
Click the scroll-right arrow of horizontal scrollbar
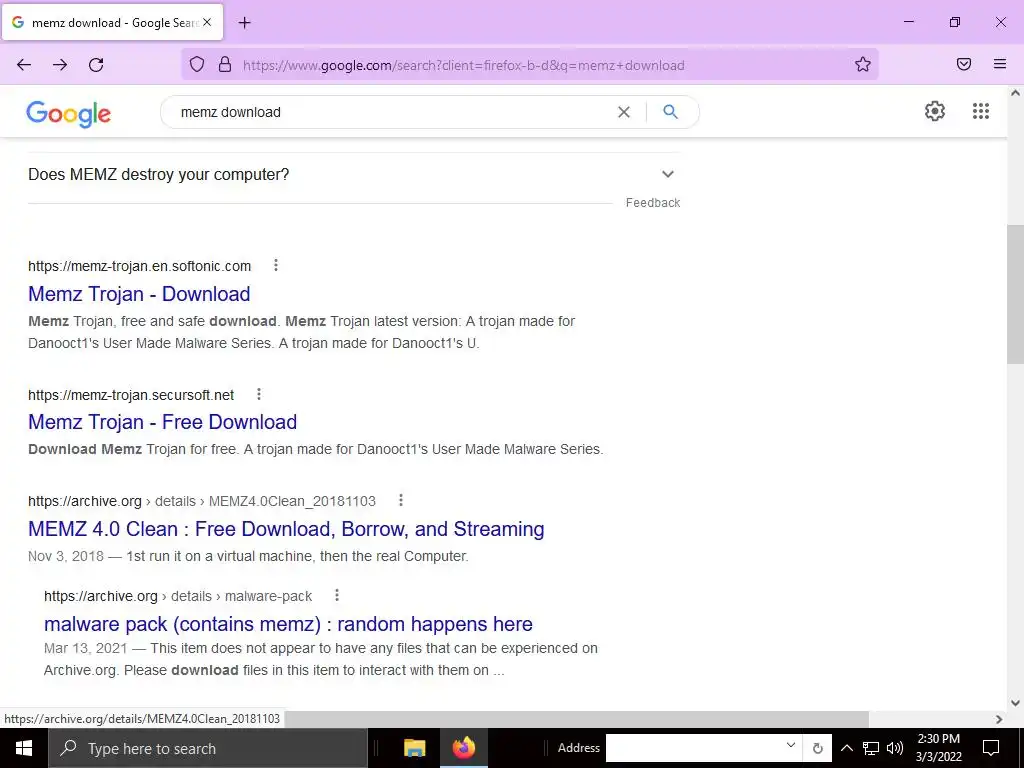click(999, 719)
